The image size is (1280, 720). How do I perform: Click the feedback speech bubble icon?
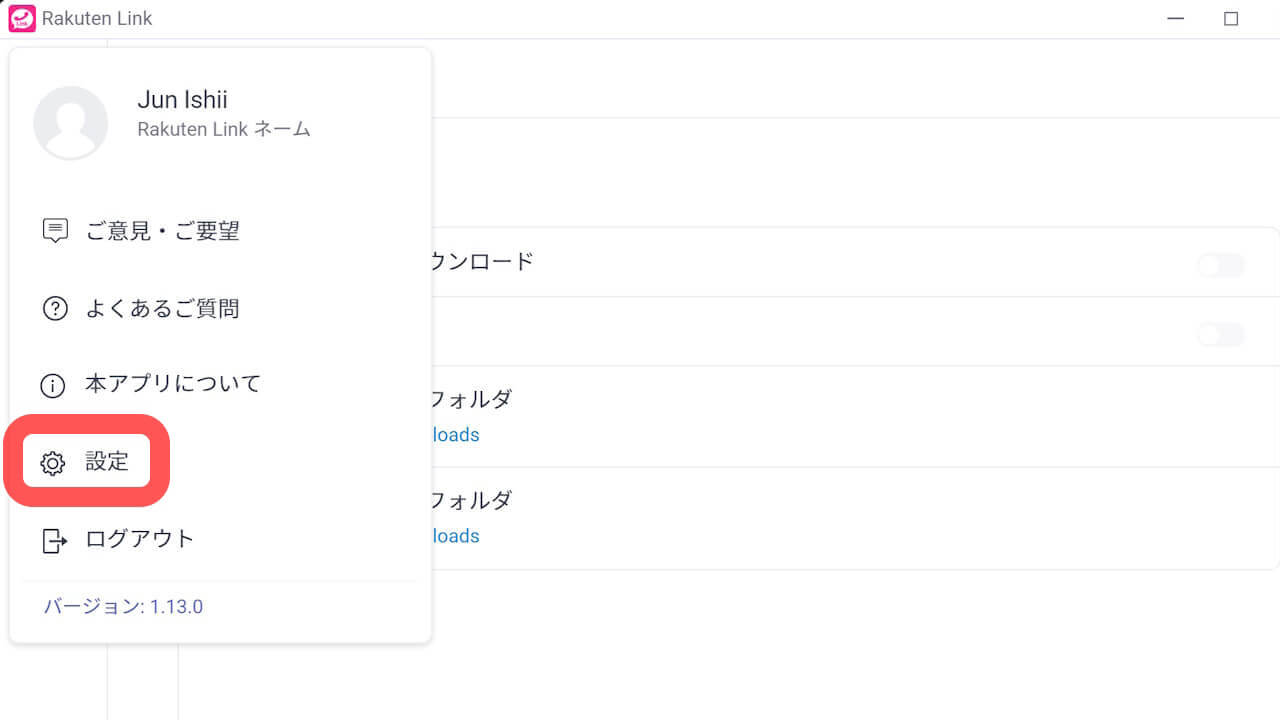click(54, 230)
